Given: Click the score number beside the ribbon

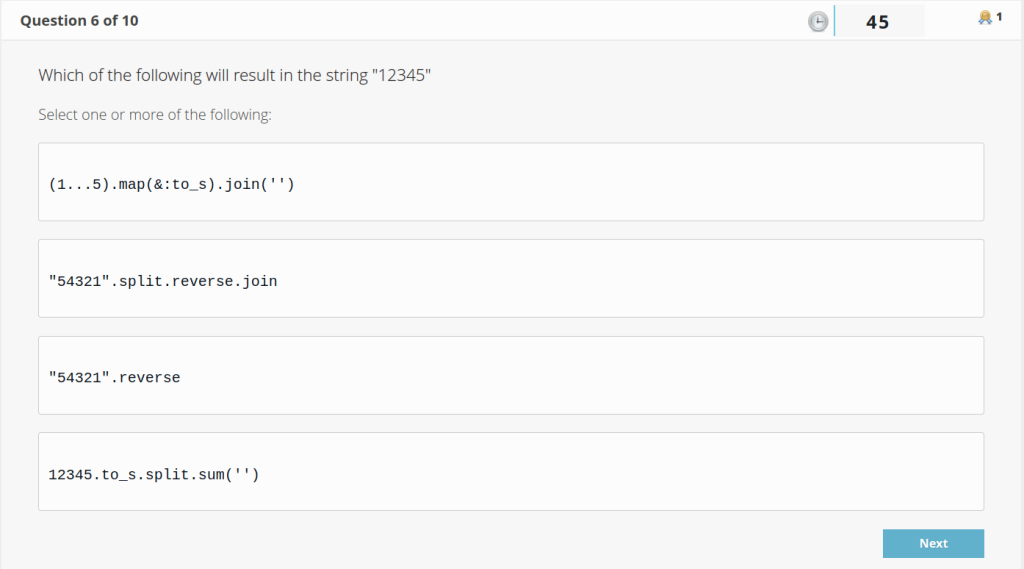Looking at the screenshot, I should [x=998, y=17].
